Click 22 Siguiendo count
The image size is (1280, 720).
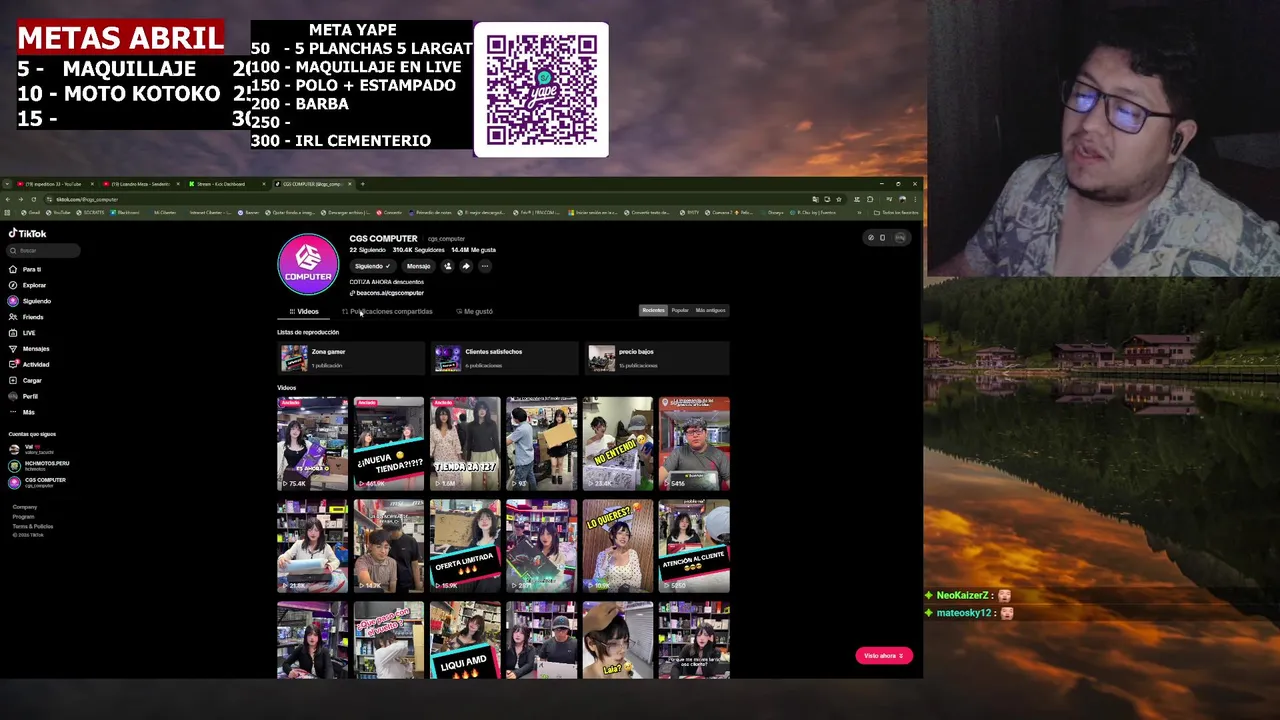[x=367, y=250]
